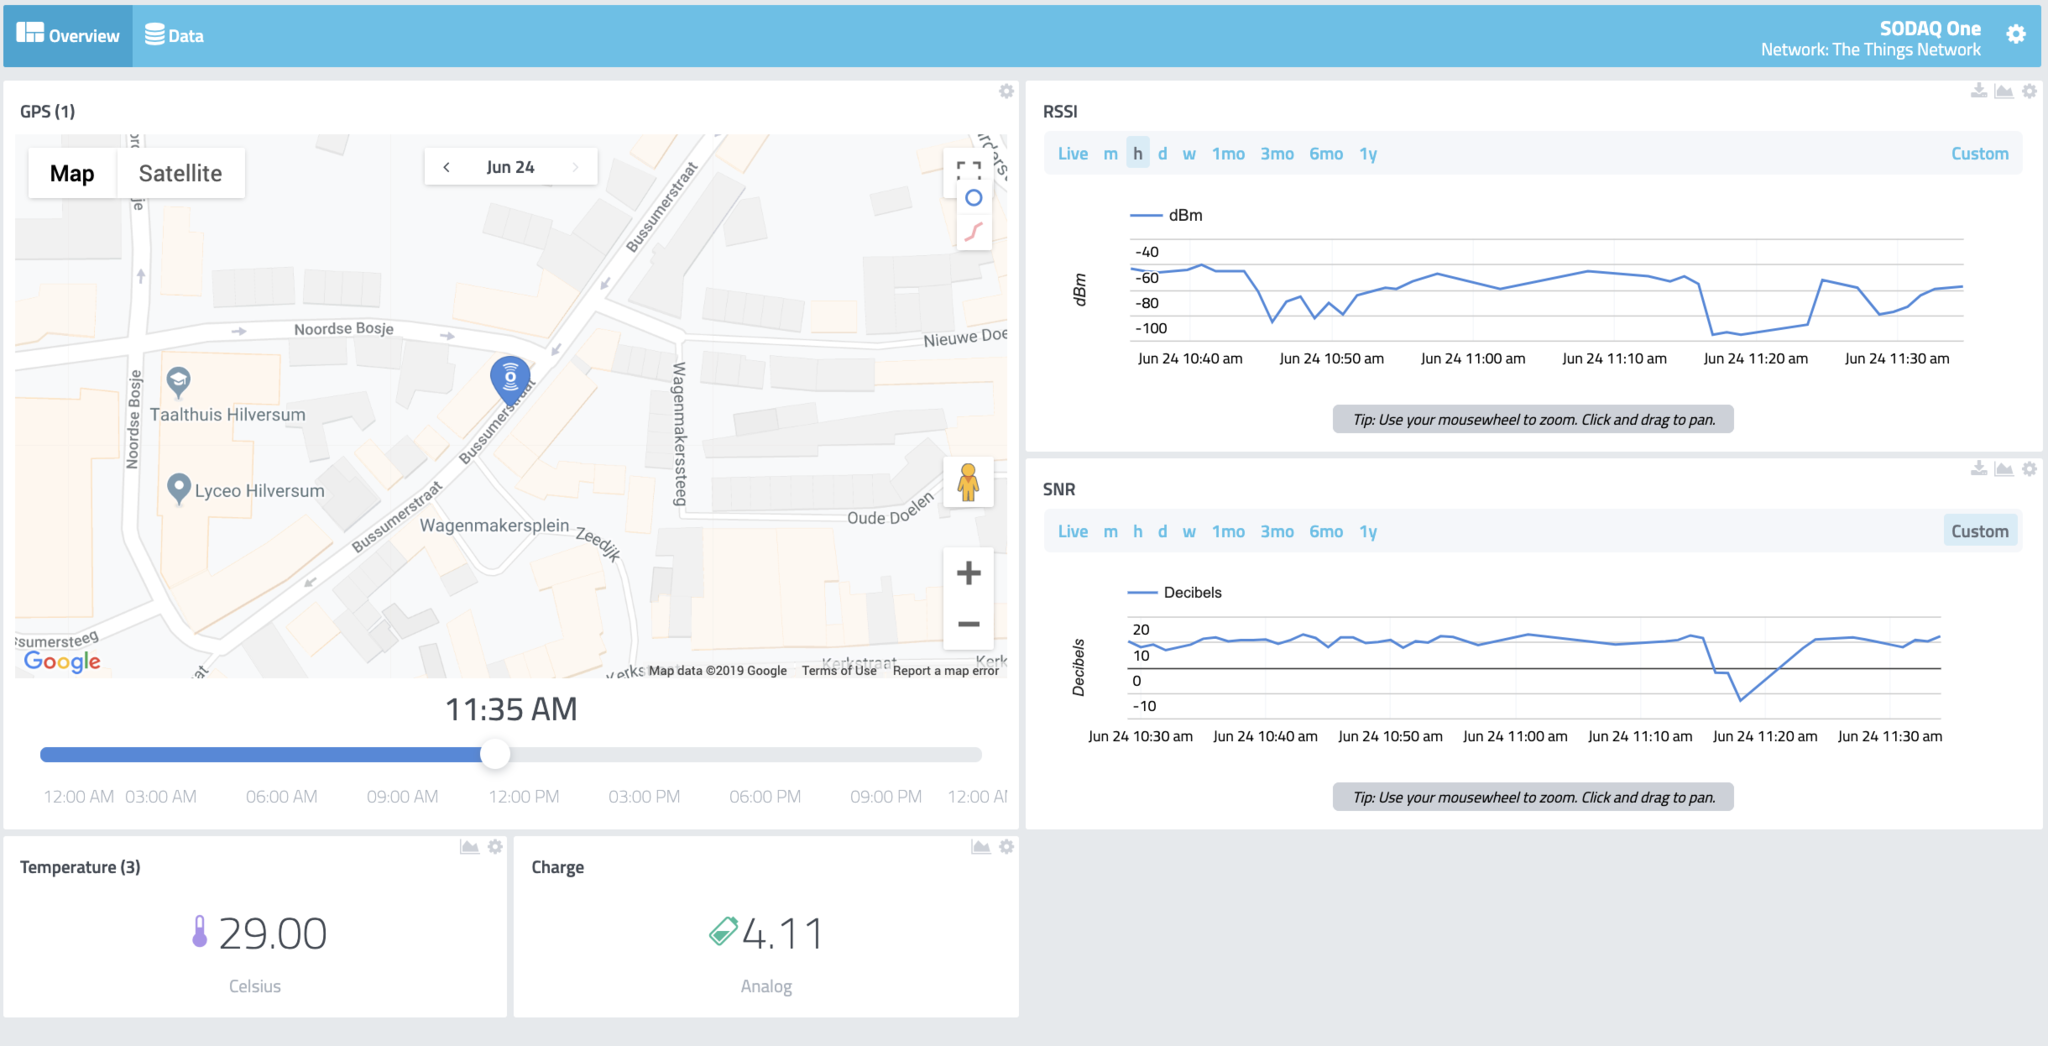Screen dimensions: 2048x1046
Task: Show Temperature widget as chart icon
Action: 469,847
